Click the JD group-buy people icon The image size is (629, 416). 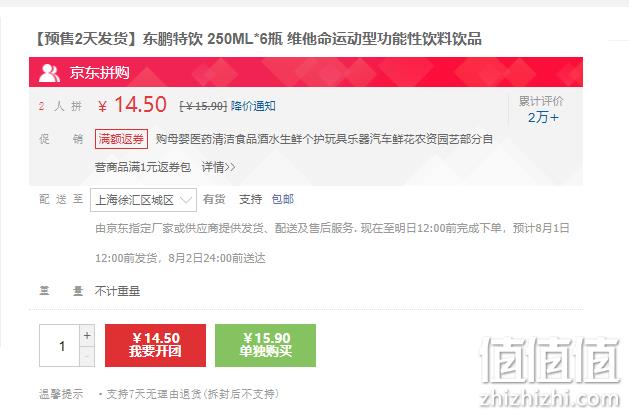pos(49,73)
